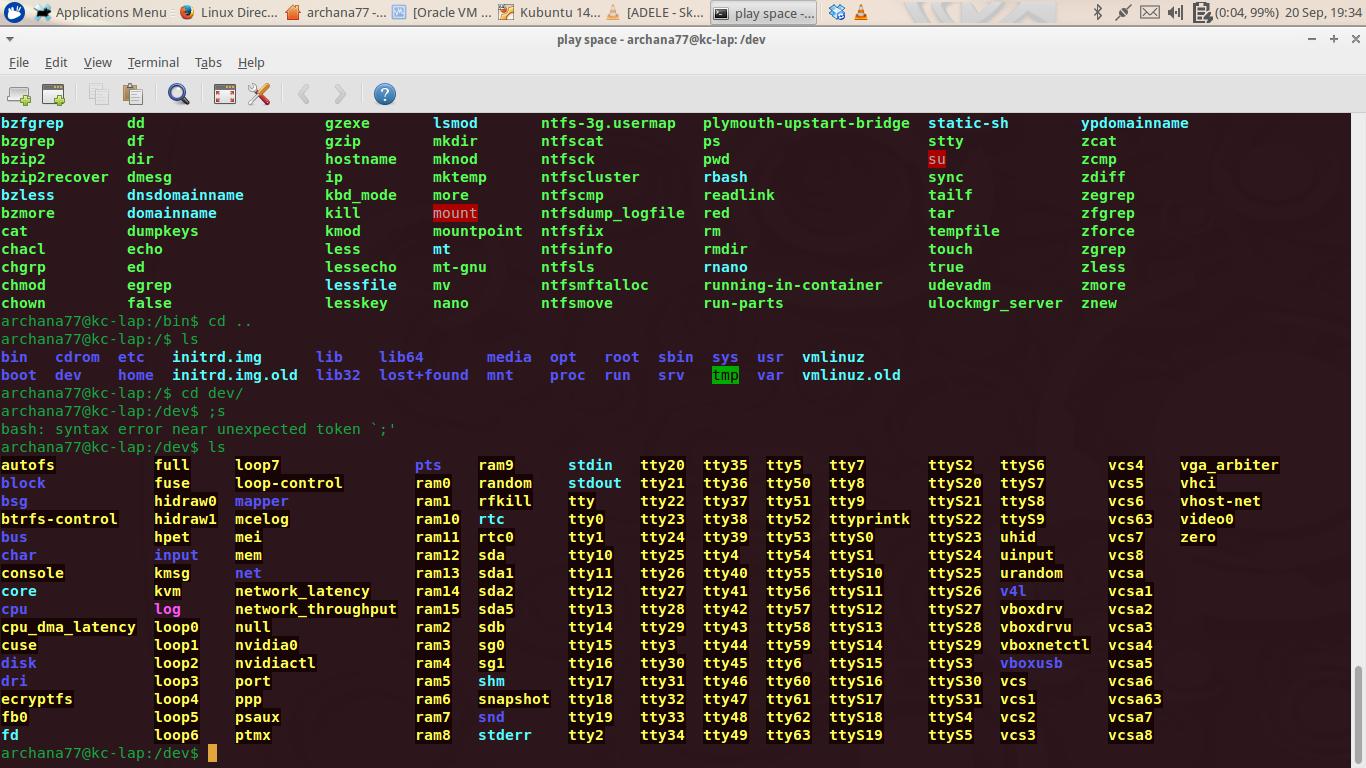Open the Bluetooth tray icon
The image size is (1366, 768).
[x=1098, y=13]
